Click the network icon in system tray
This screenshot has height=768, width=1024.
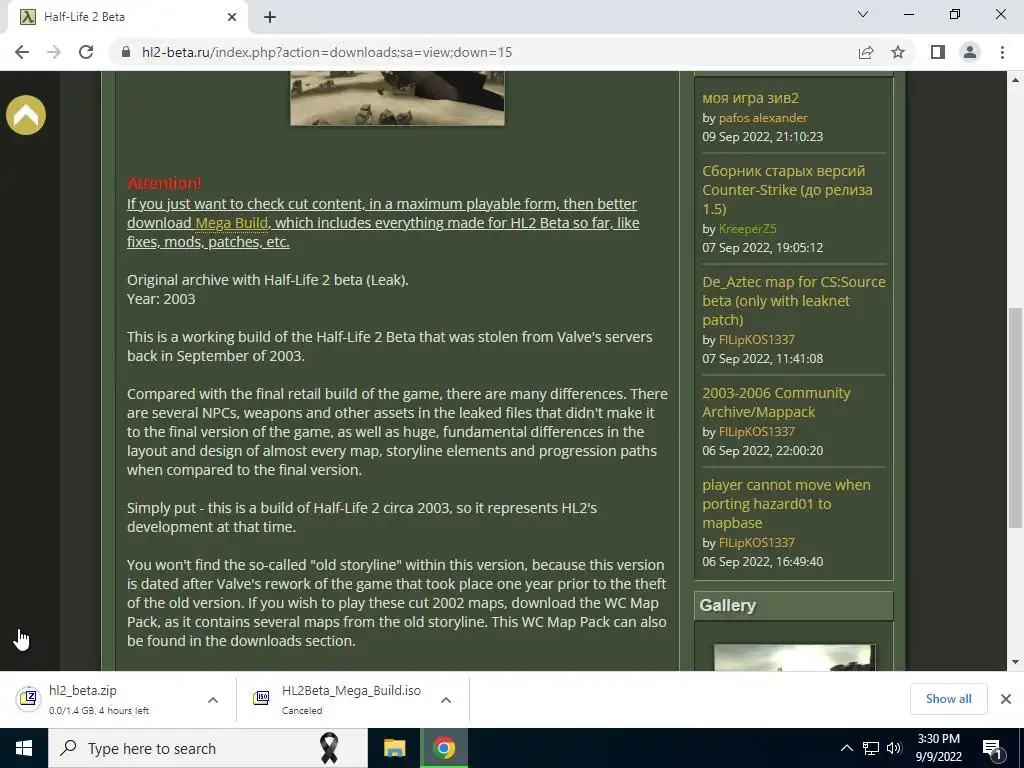pyautogui.click(x=871, y=748)
